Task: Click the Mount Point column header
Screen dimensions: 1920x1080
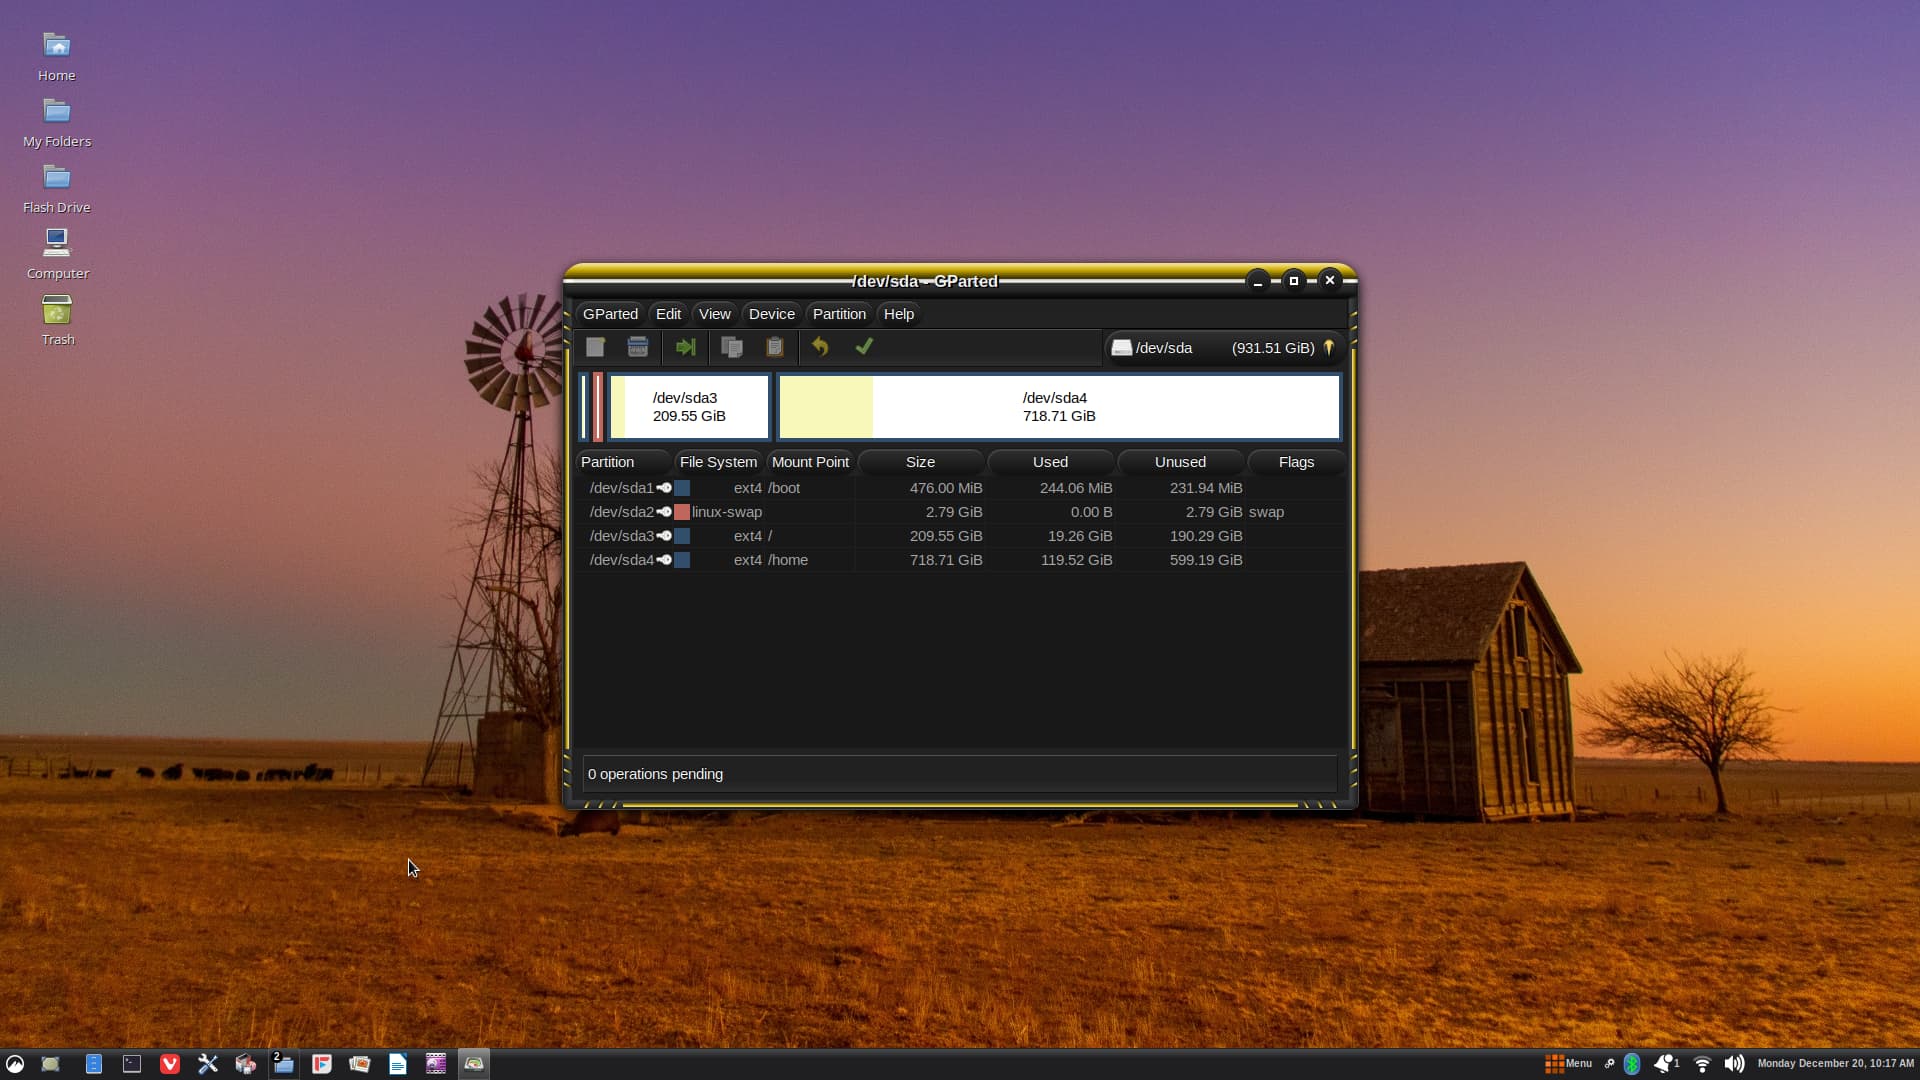Action: point(810,462)
